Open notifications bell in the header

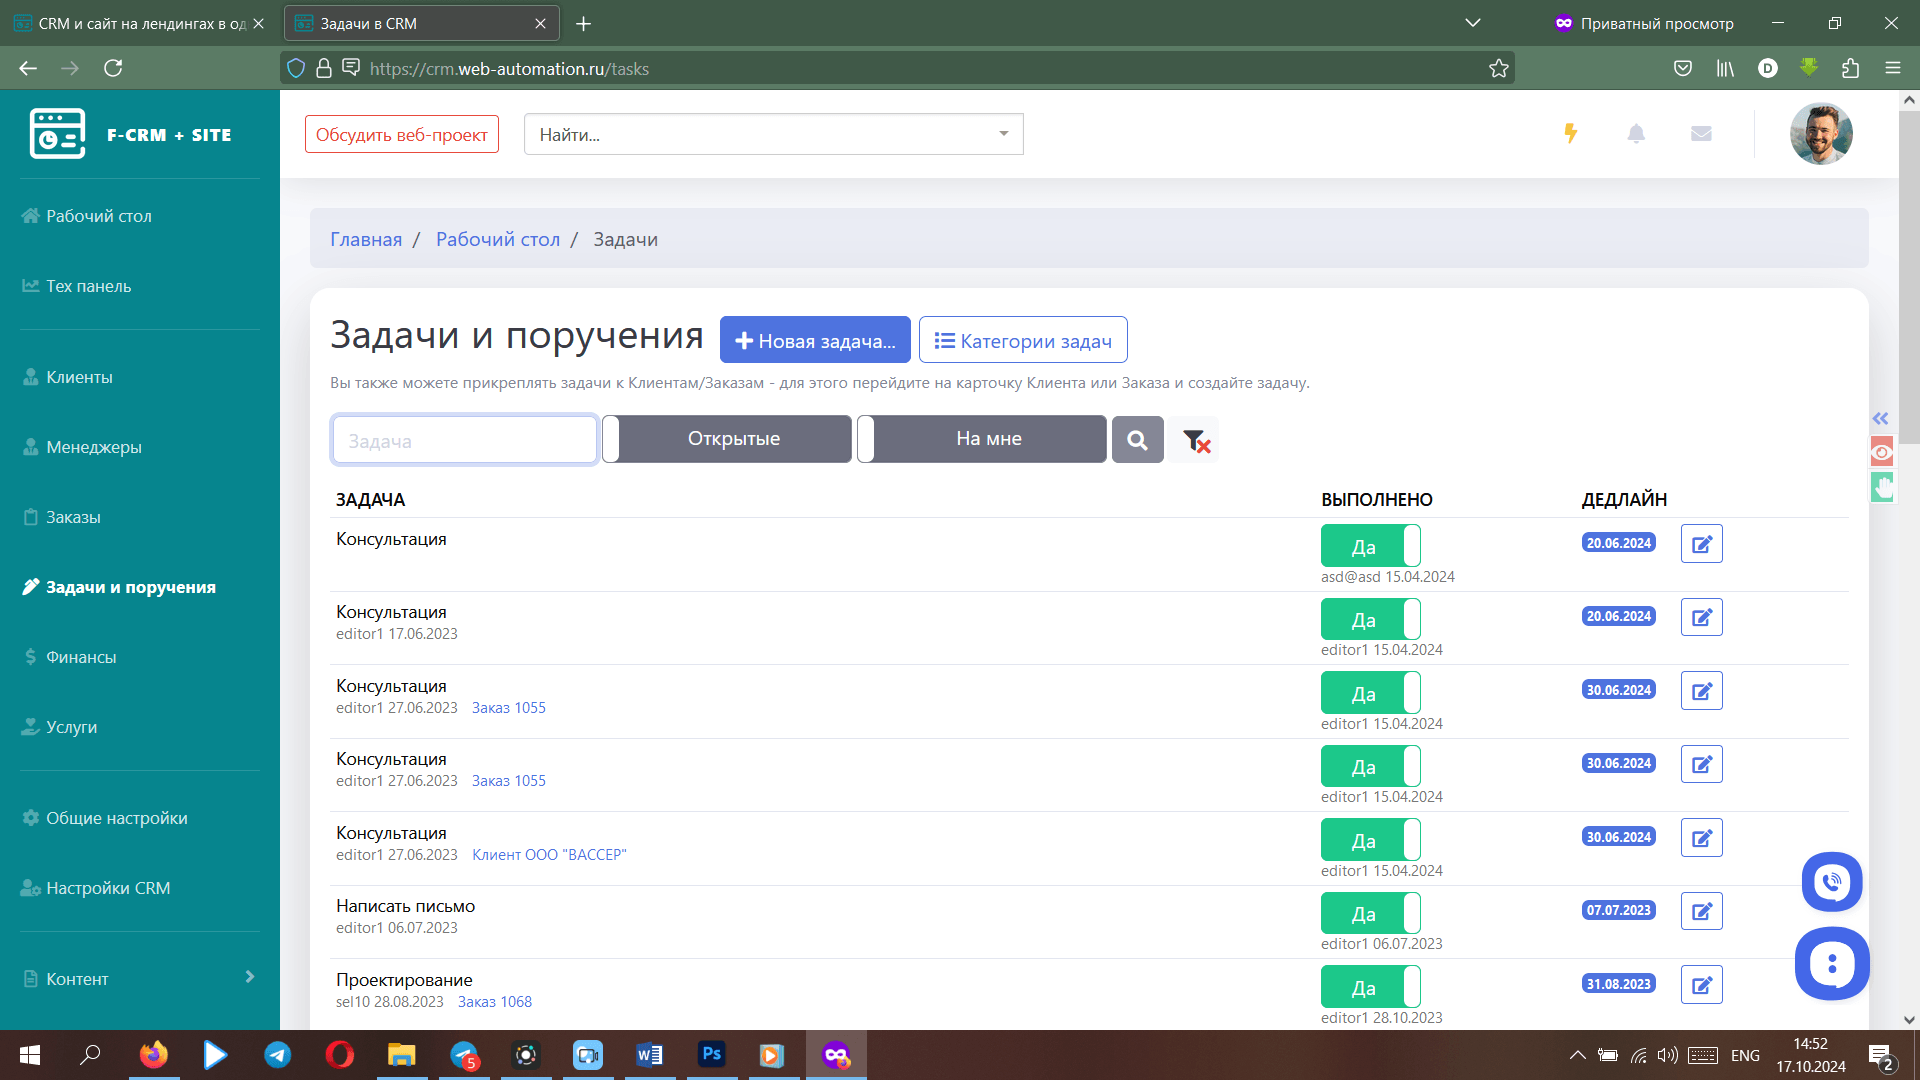point(1636,133)
